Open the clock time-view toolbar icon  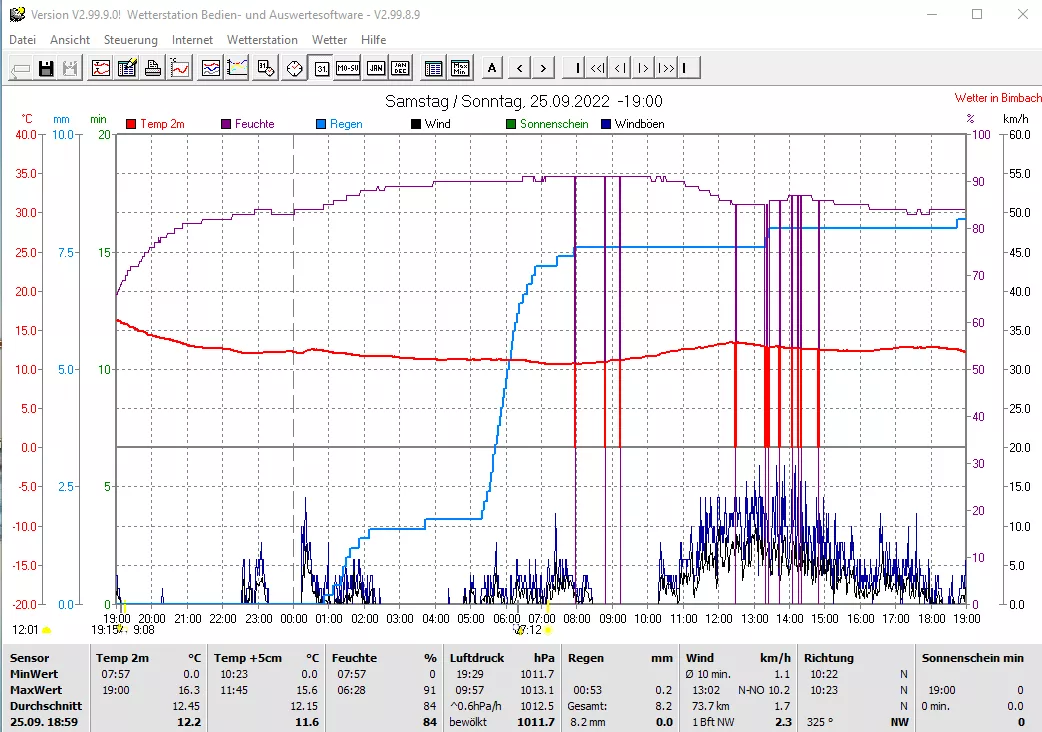(294, 68)
